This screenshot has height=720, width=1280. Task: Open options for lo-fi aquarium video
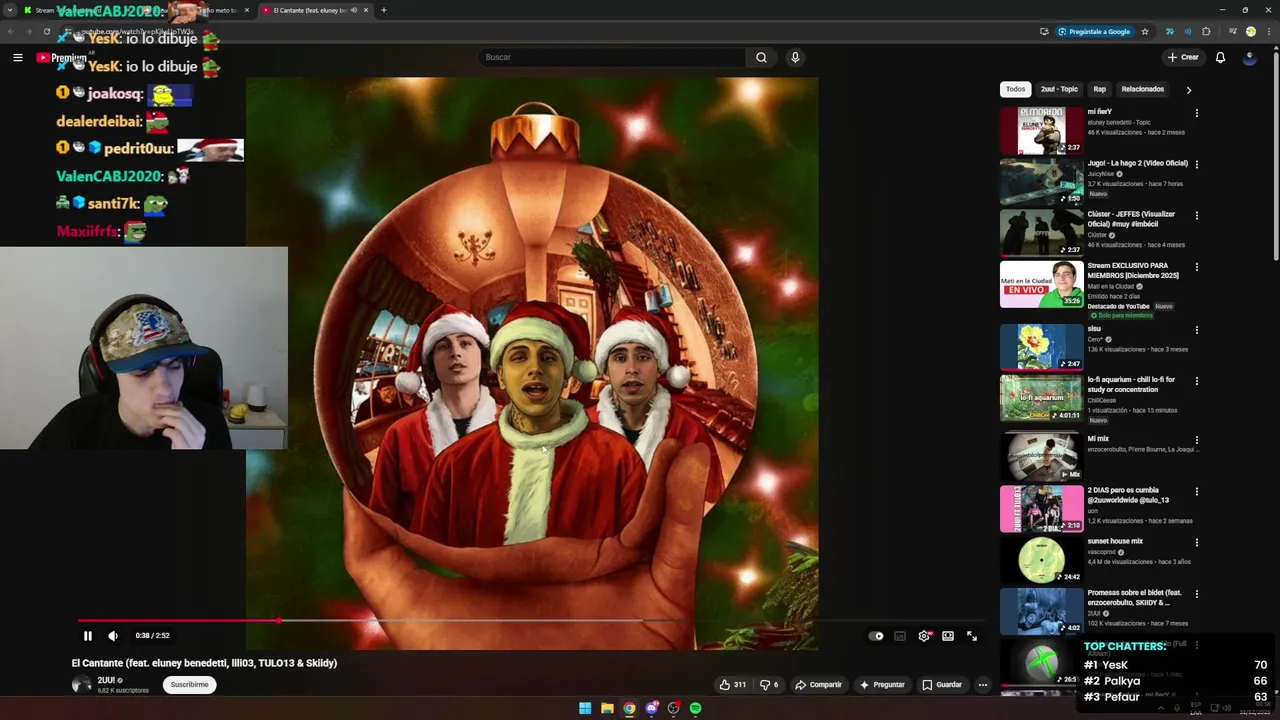[1196, 381]
